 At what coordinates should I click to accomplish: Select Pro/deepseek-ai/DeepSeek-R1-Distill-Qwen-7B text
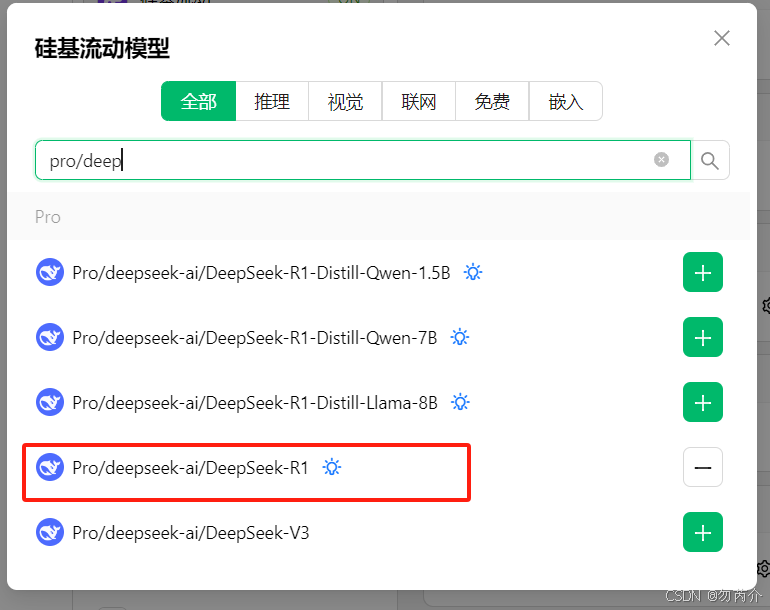[255, 338]
